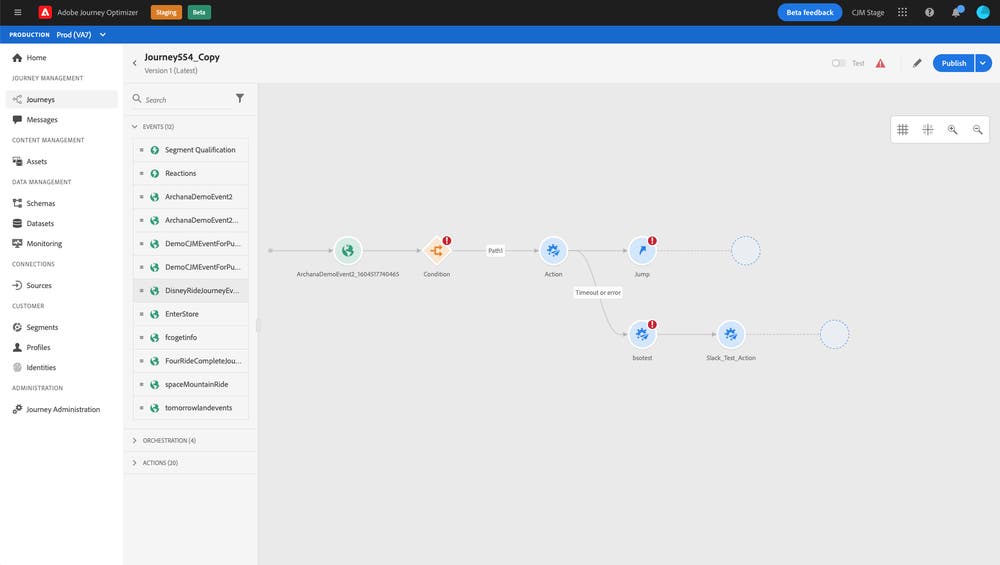
Task: Select Reactions event in palette
Action: pyautogui.click(x=191, y=173)
